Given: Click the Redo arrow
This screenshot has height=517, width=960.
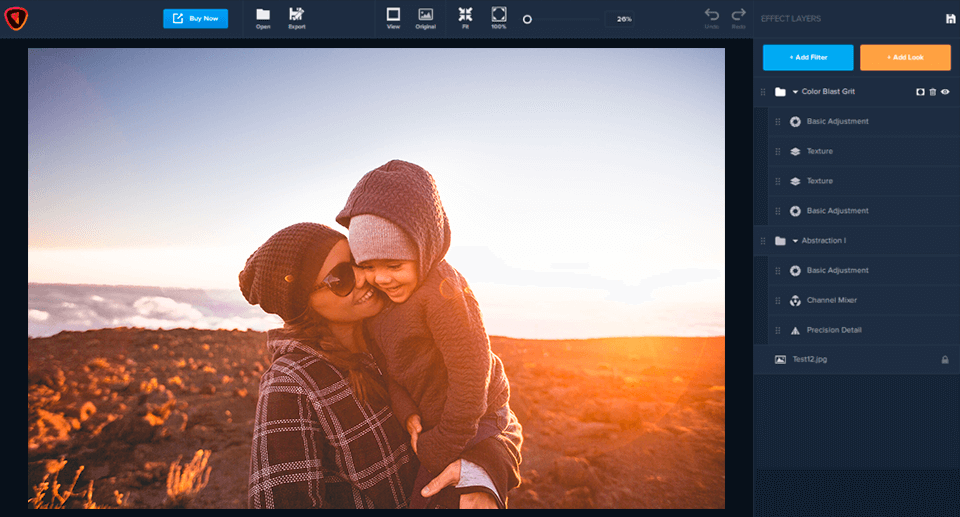Looking at the screenshot, I should [x=739, y=15].
